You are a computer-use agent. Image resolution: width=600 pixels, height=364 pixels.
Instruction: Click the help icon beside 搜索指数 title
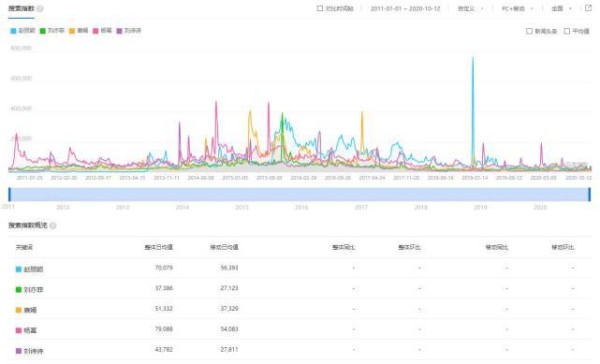[x=40, y=8]
